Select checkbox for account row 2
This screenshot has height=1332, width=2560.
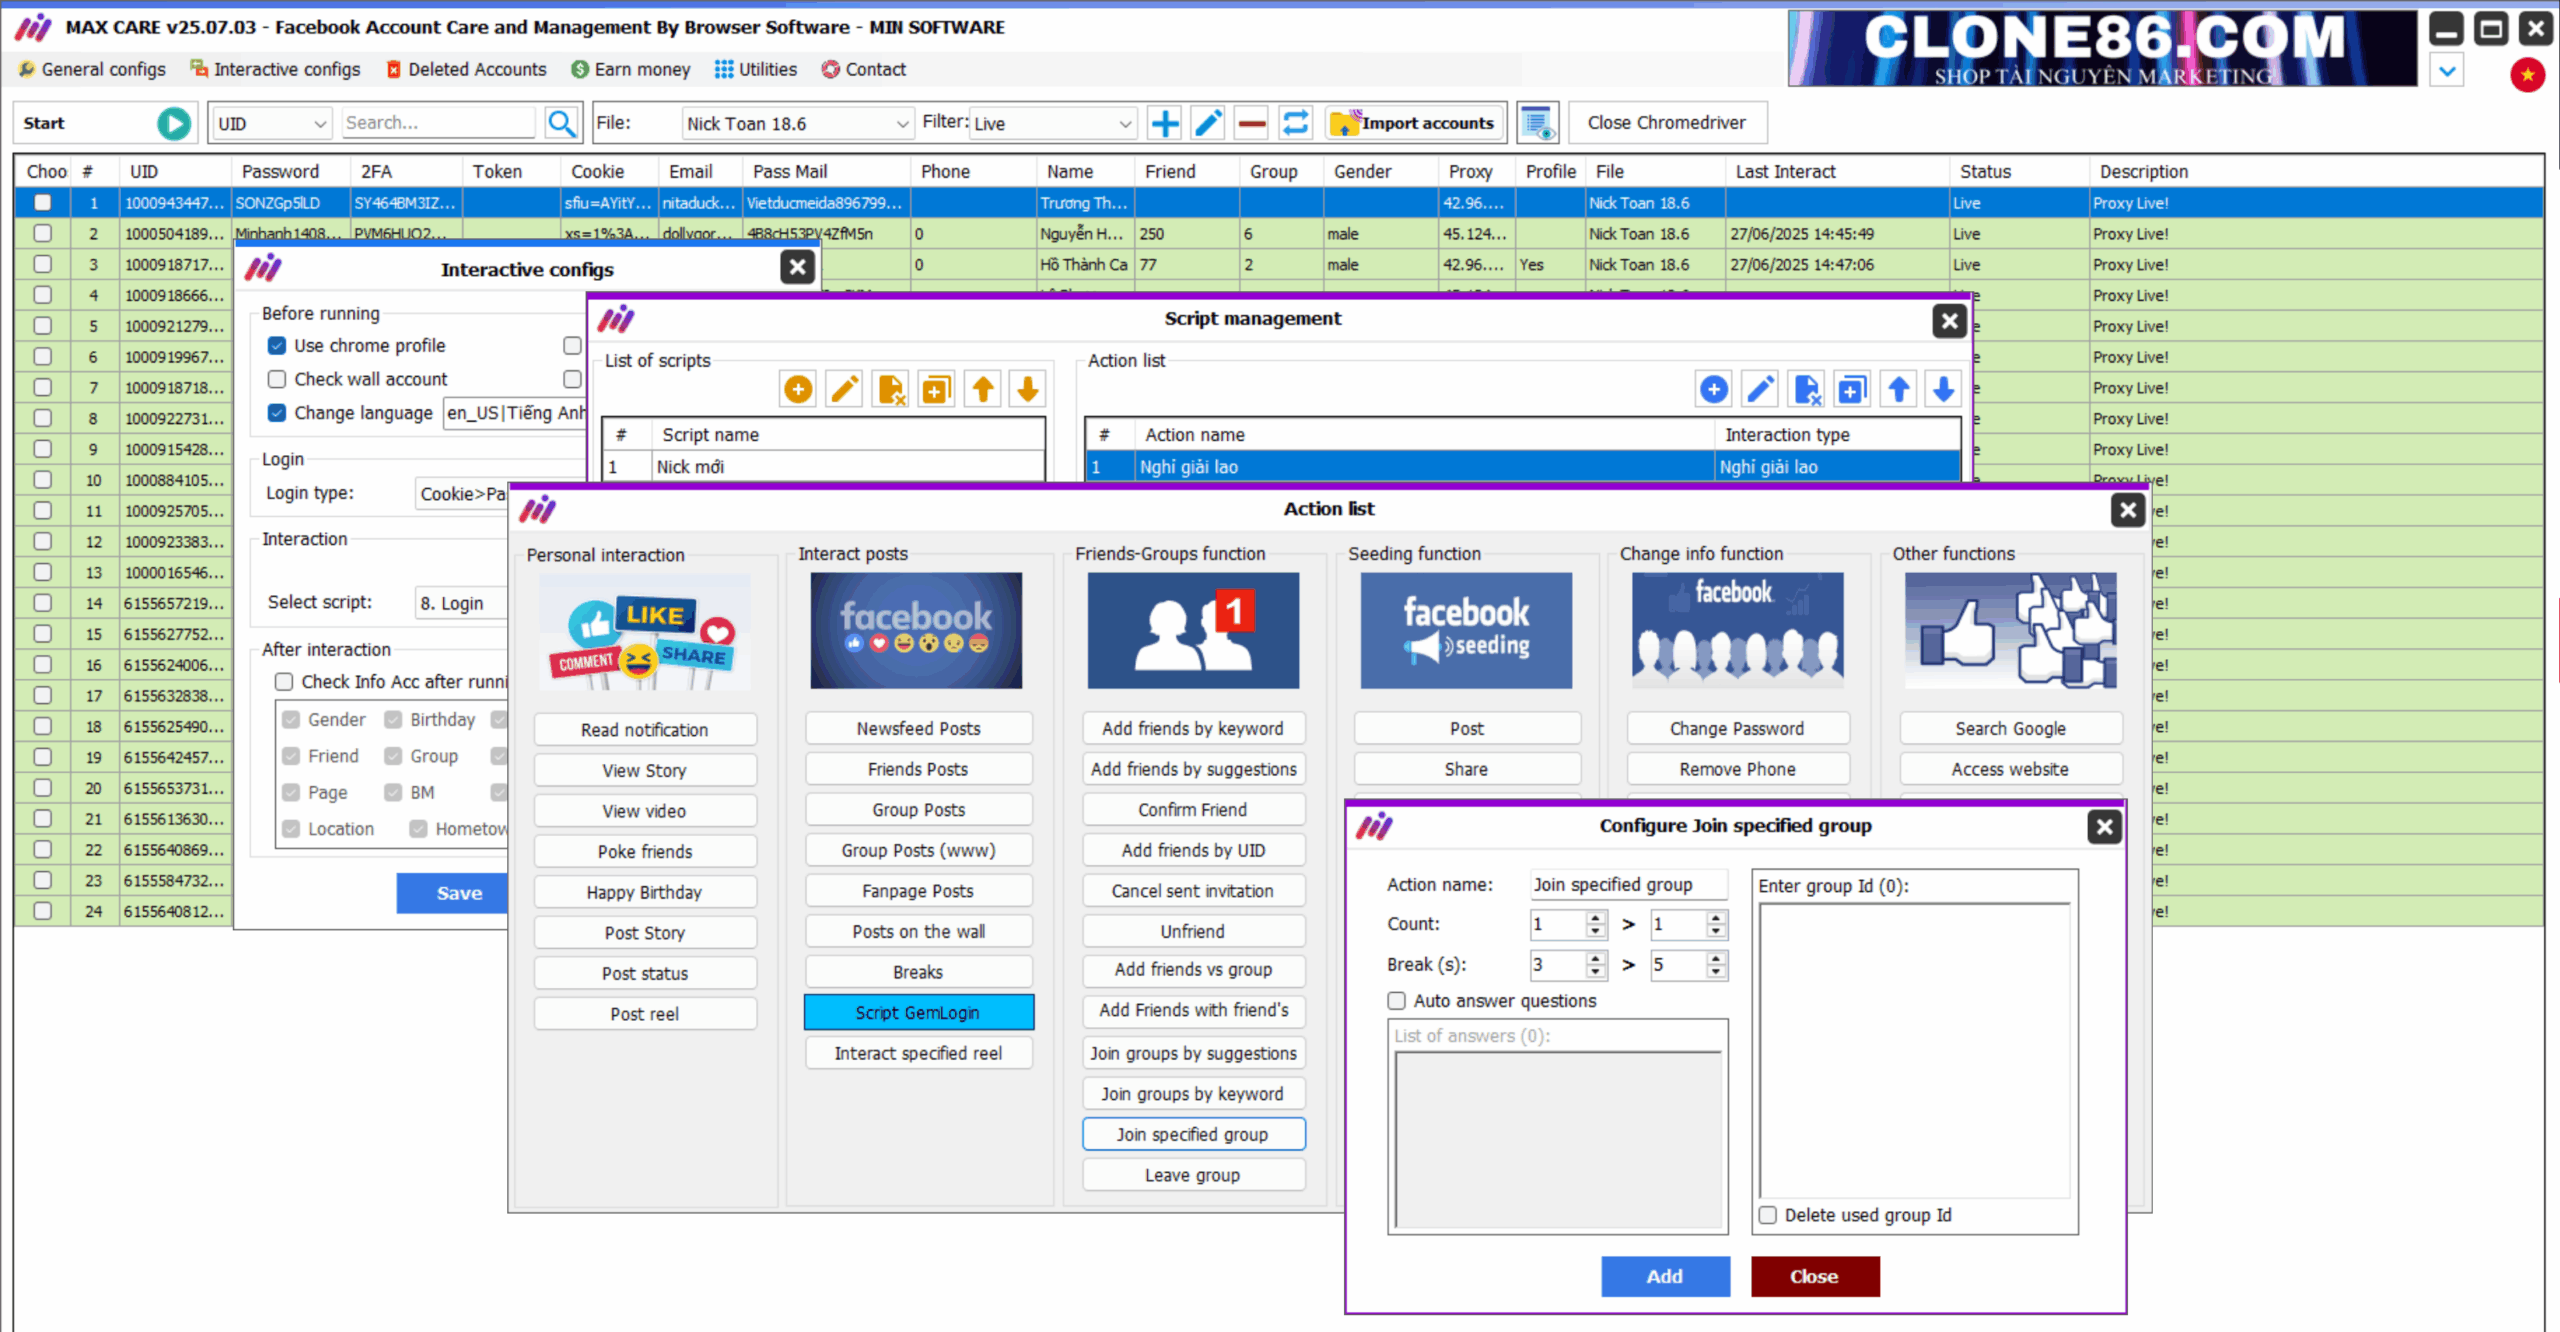click(x=42, y=234)
